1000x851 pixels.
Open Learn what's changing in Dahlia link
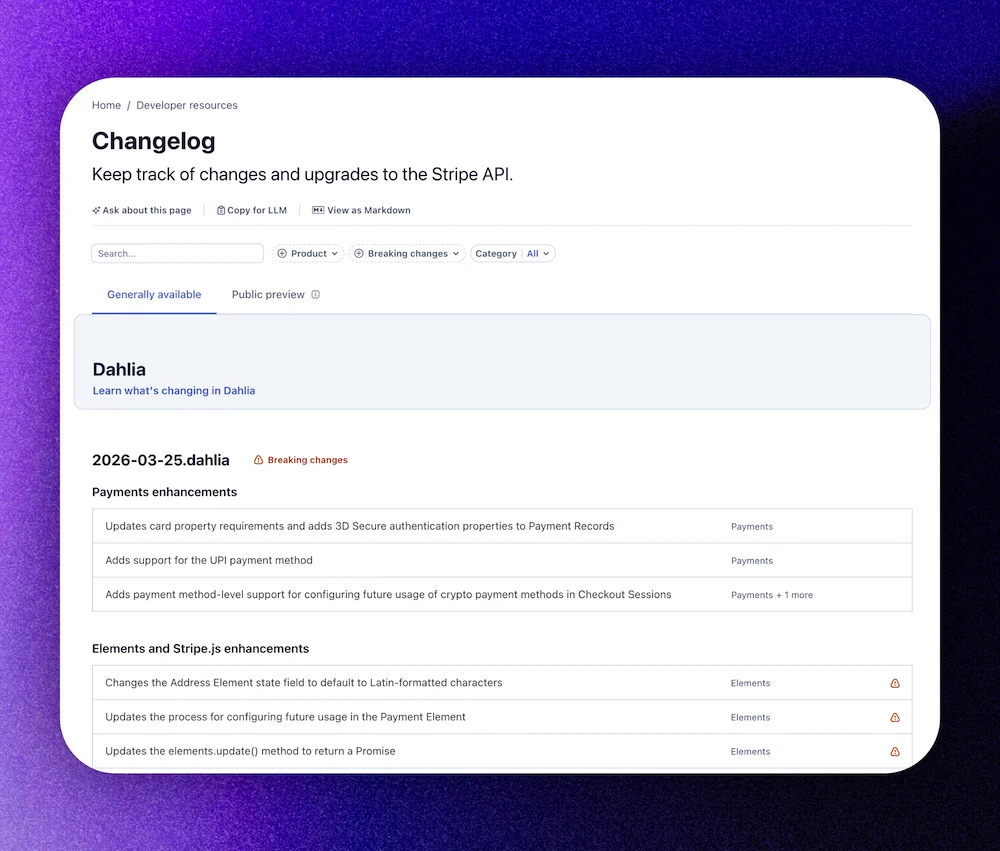pyautogui.click(x=174, y=390)
